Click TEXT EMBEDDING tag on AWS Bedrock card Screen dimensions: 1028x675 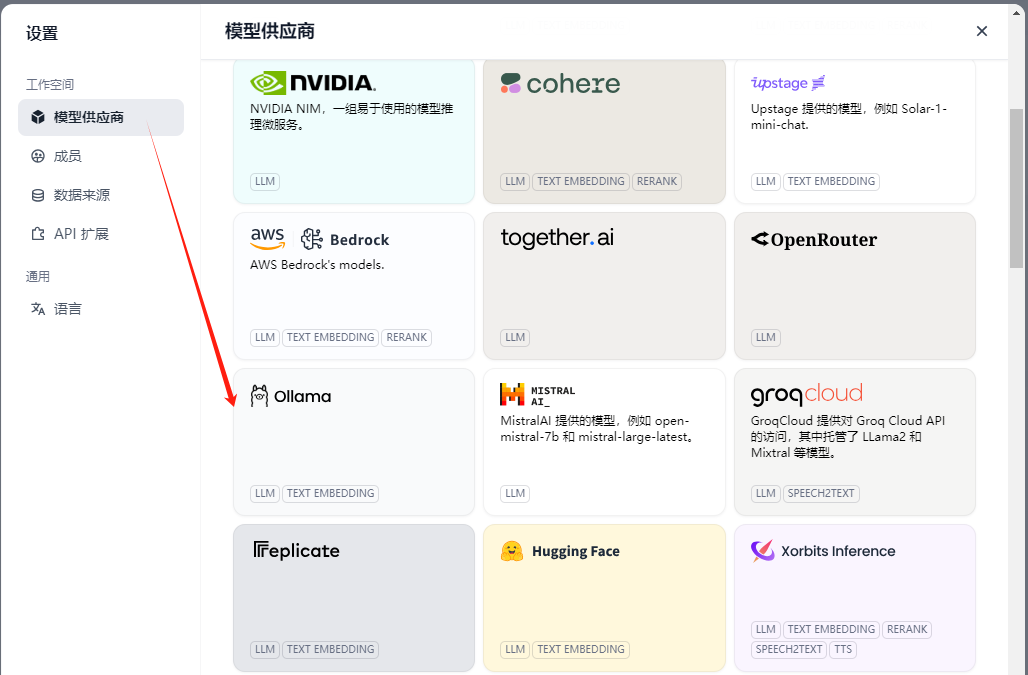[x=330, y=338]
